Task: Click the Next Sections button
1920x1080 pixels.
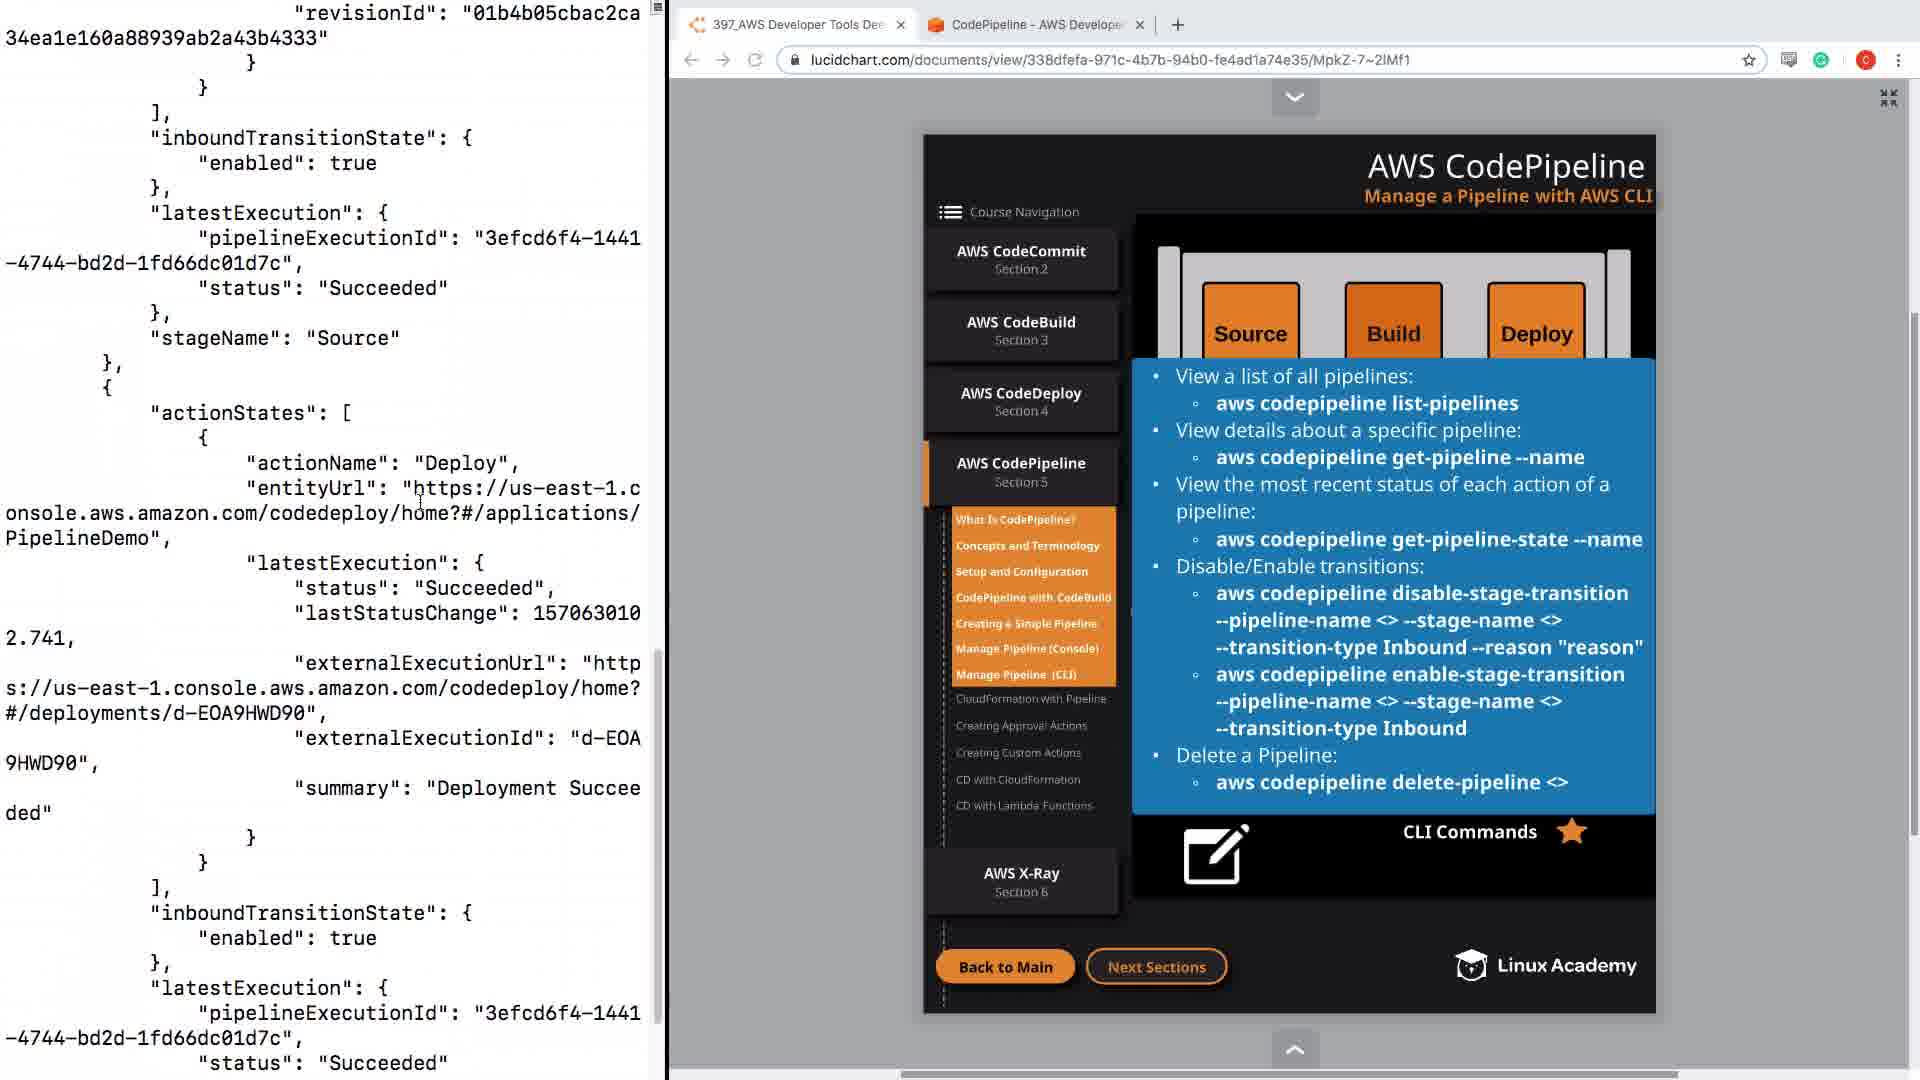Action: point(1156,967)
